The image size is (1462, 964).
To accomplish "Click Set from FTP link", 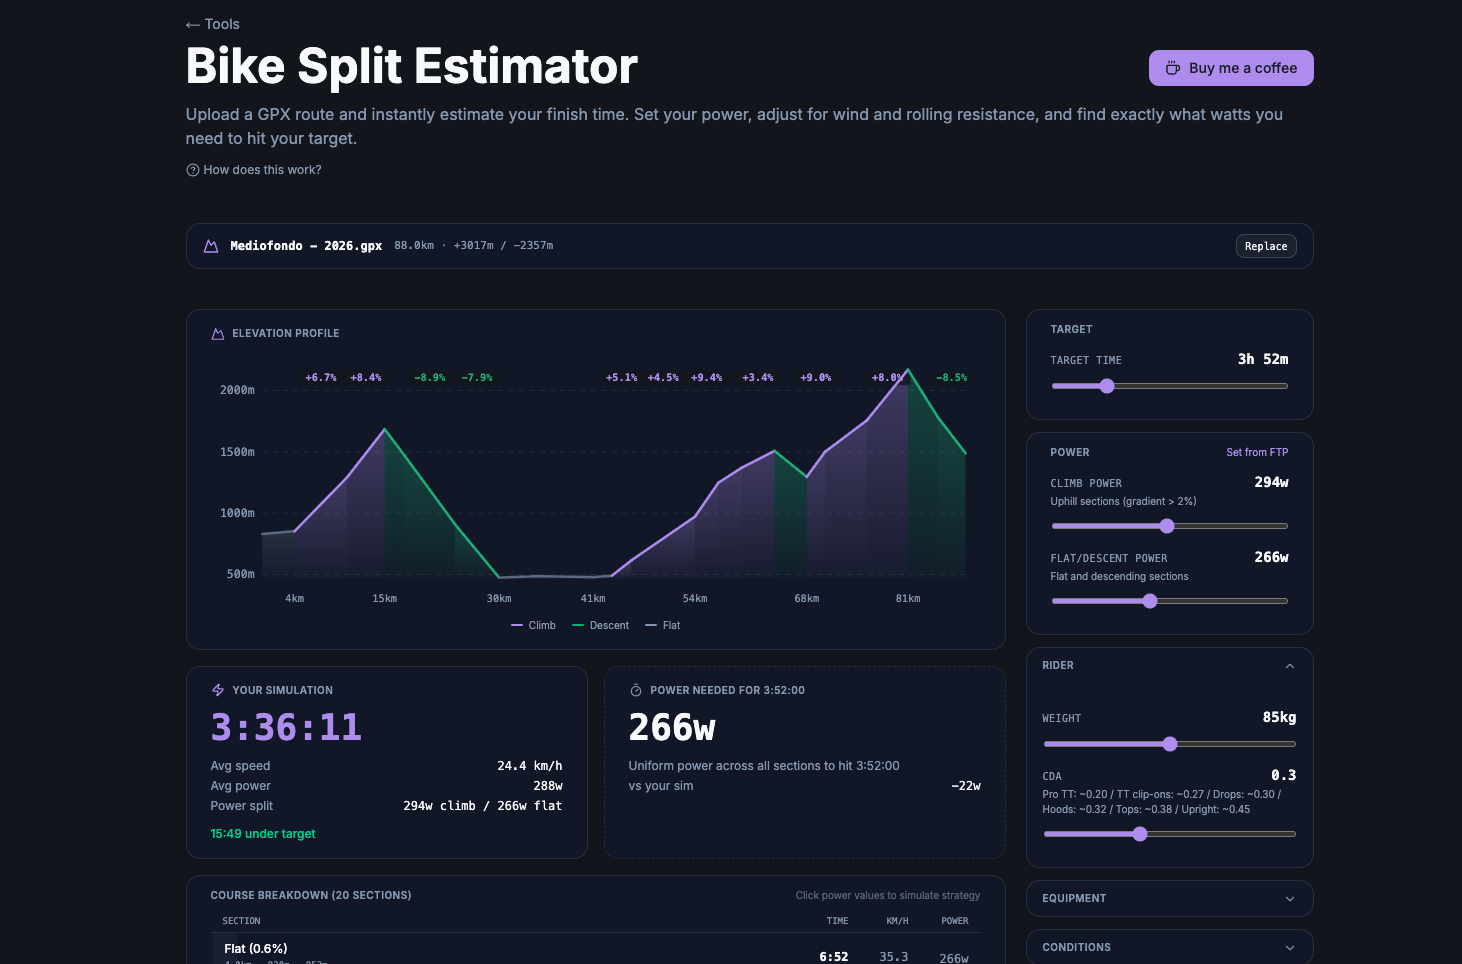I will [1257, 453].
